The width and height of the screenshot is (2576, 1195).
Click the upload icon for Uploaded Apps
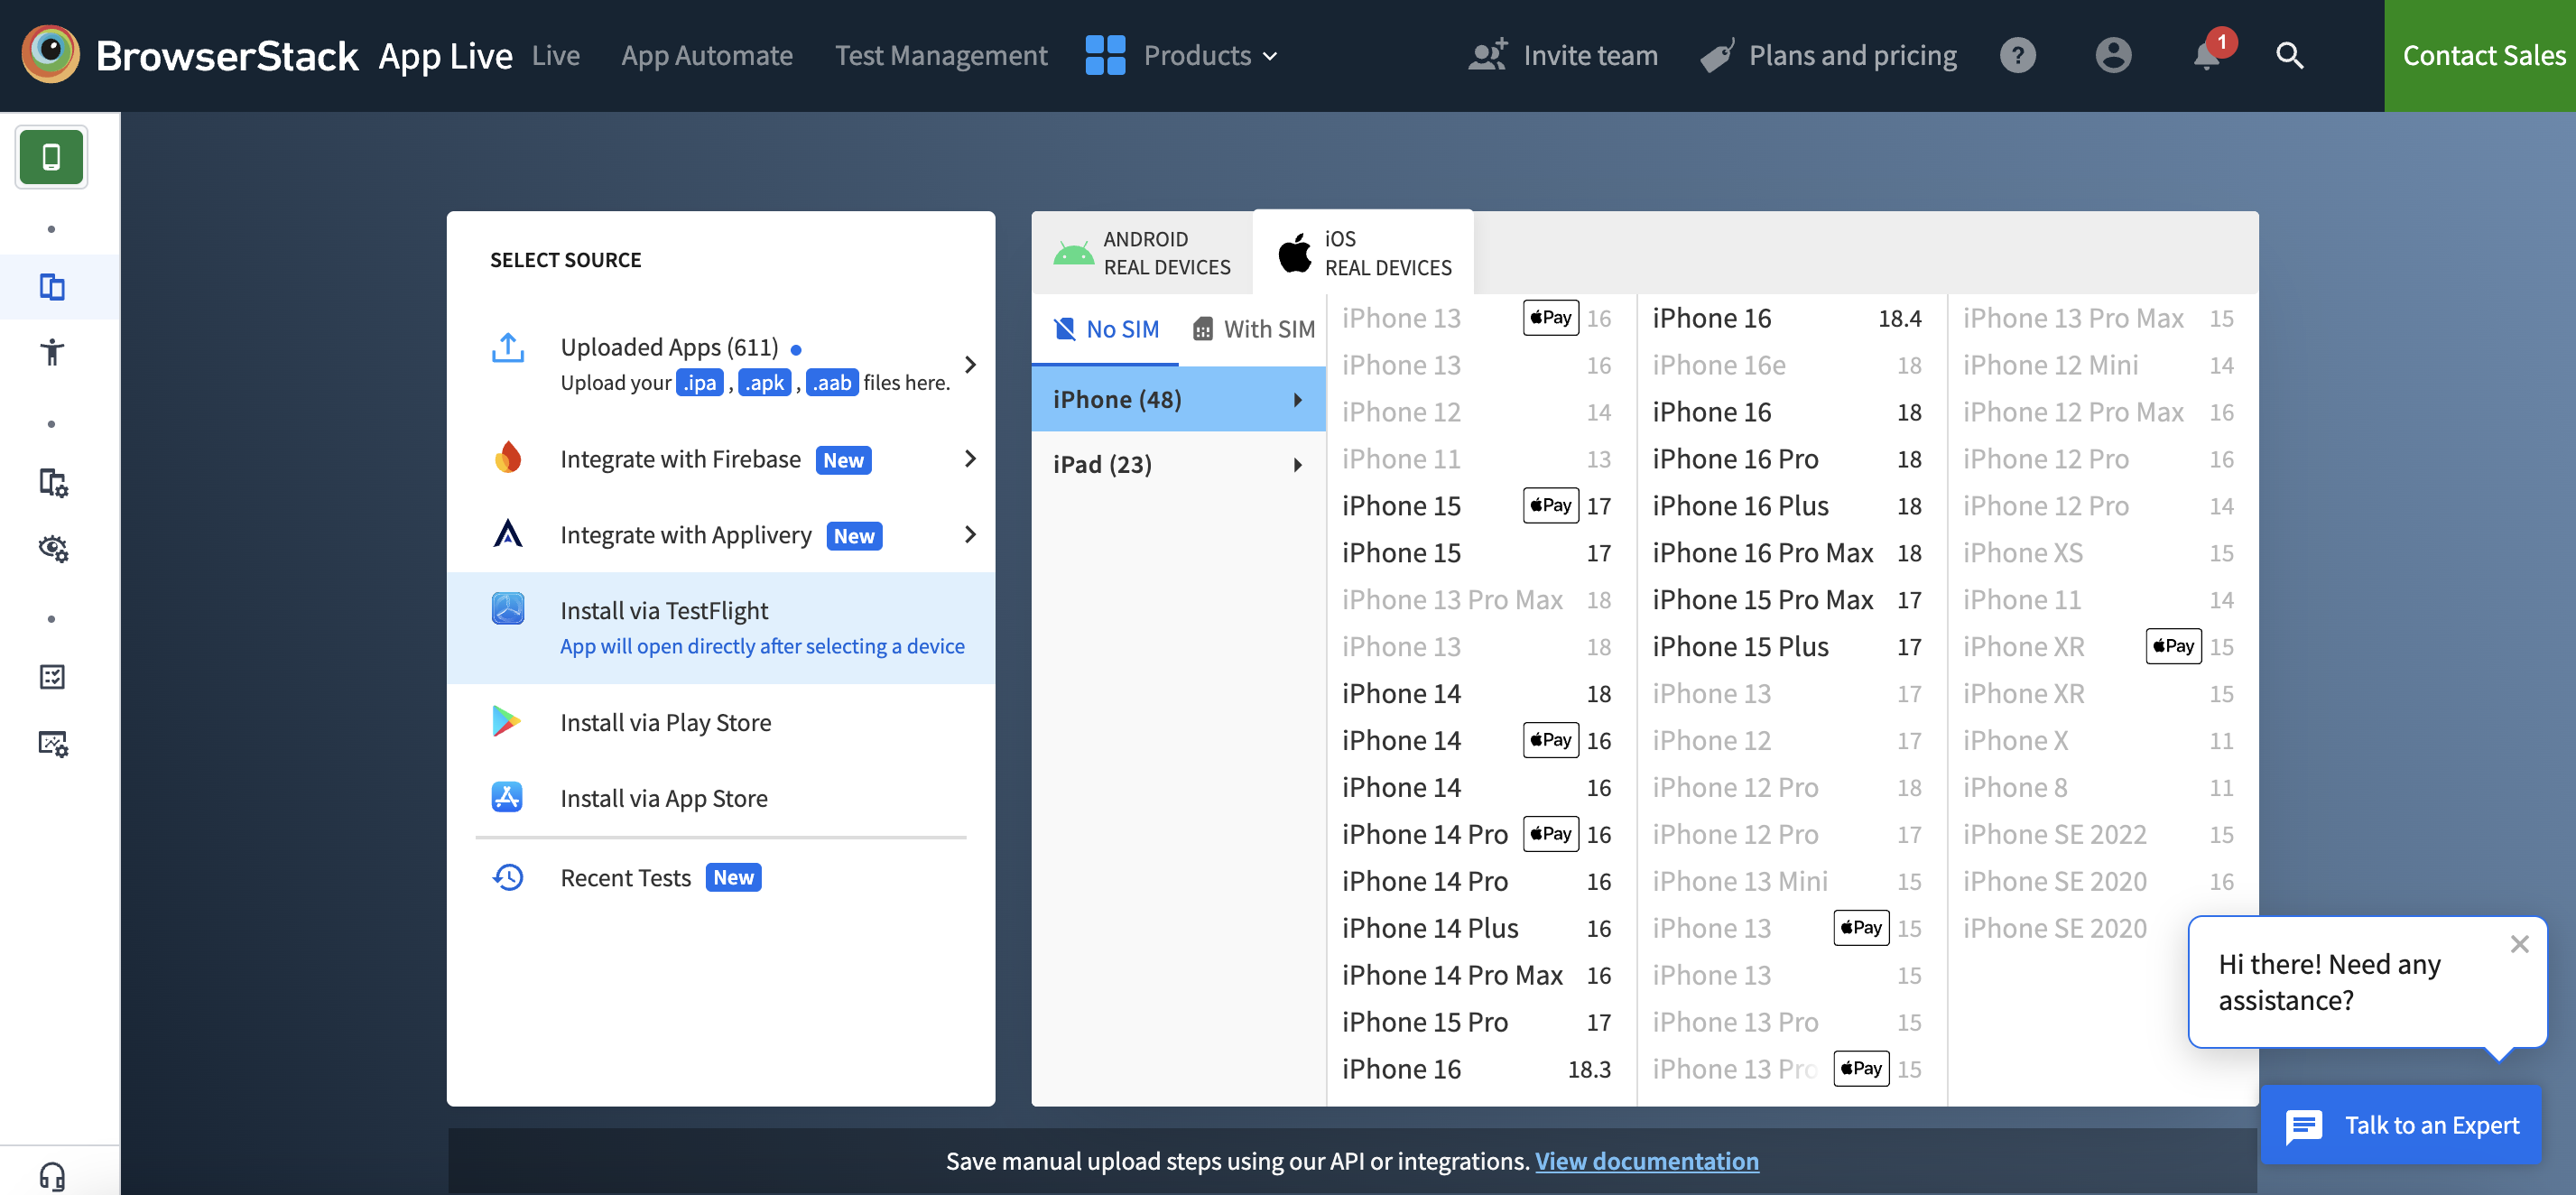508,348
